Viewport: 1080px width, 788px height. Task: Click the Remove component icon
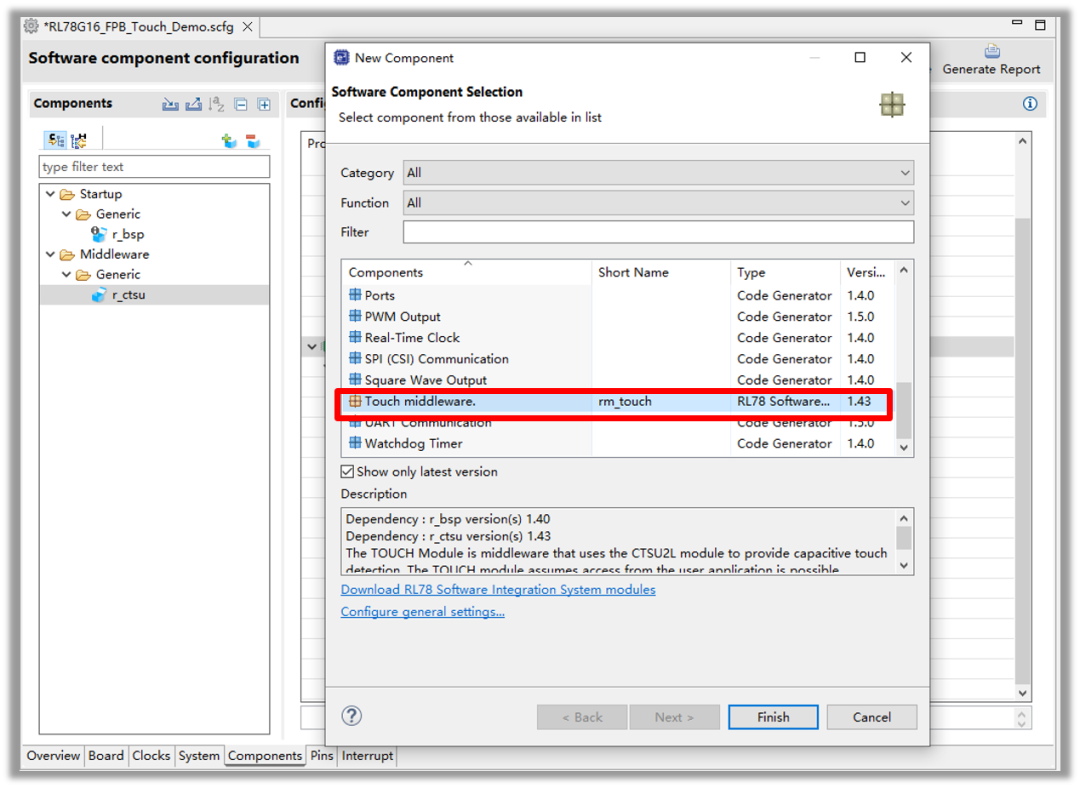click(x=253, y=141)
